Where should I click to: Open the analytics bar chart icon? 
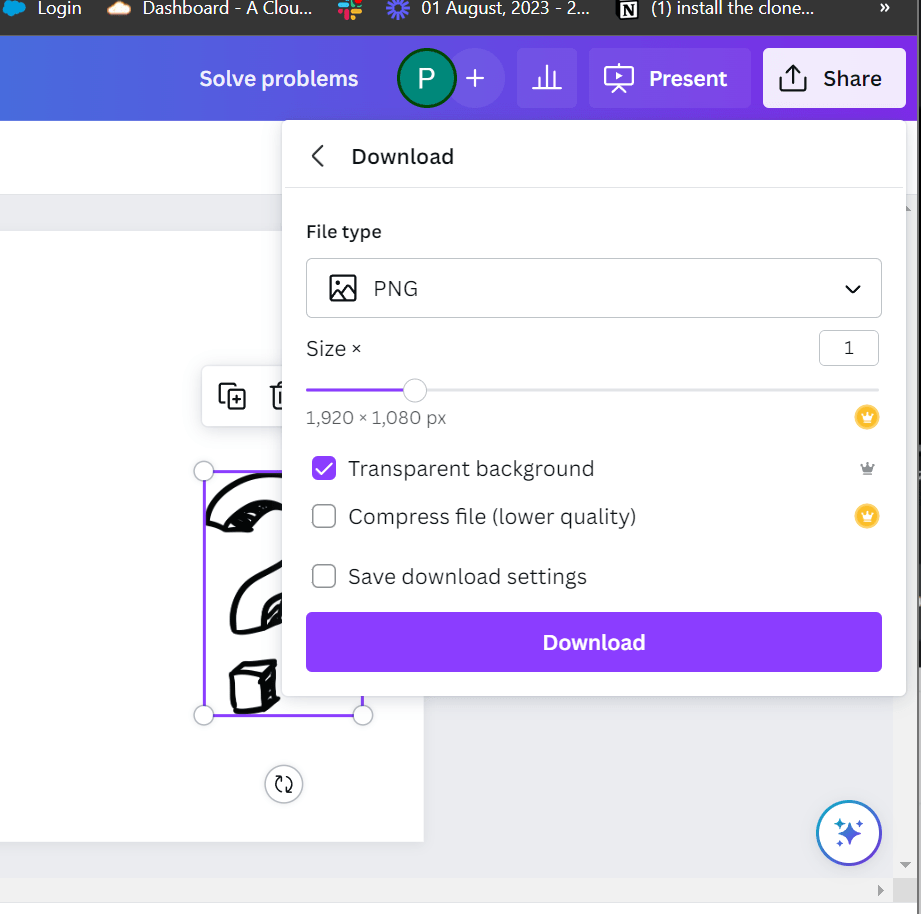pos(546,78)
